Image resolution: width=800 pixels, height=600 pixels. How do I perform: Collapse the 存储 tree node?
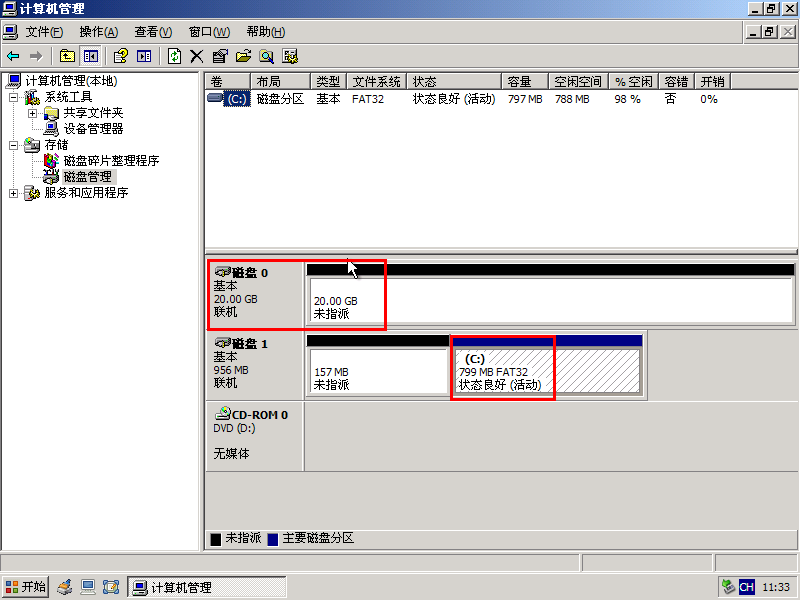[x=14, y=145]
